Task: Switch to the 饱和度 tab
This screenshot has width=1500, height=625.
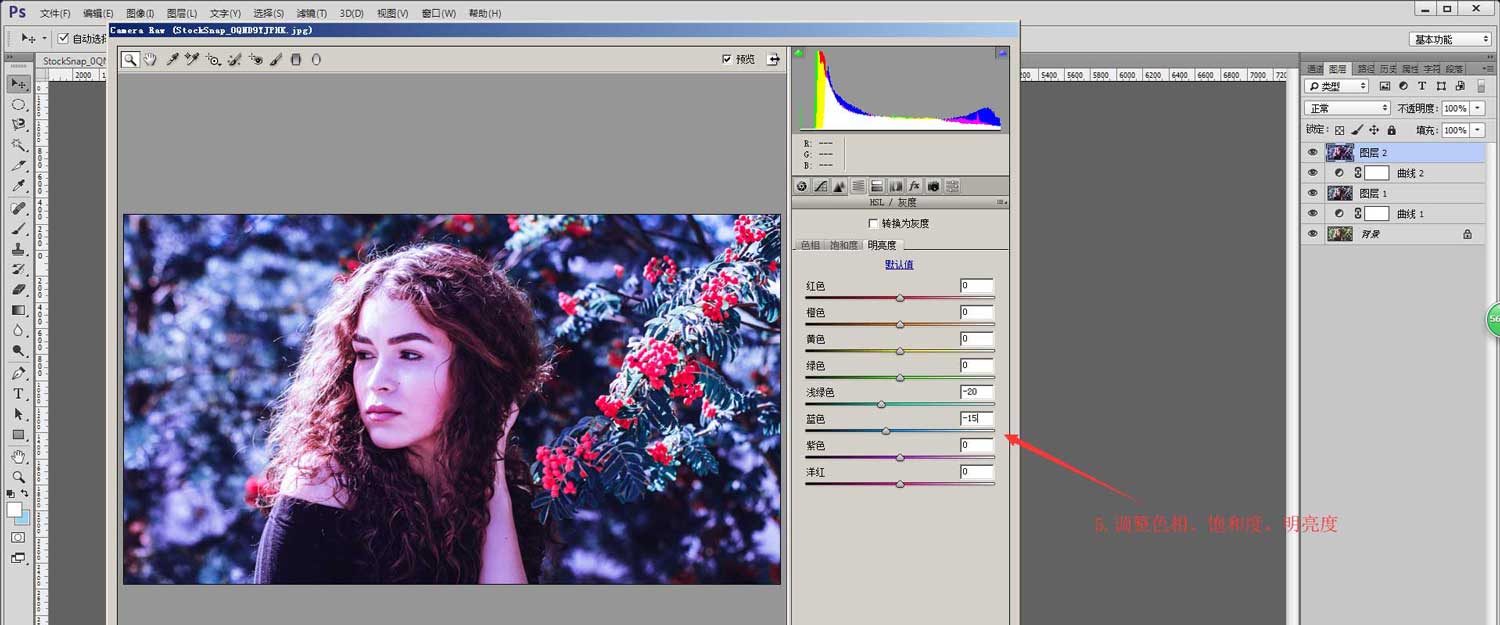Action: 845,245
